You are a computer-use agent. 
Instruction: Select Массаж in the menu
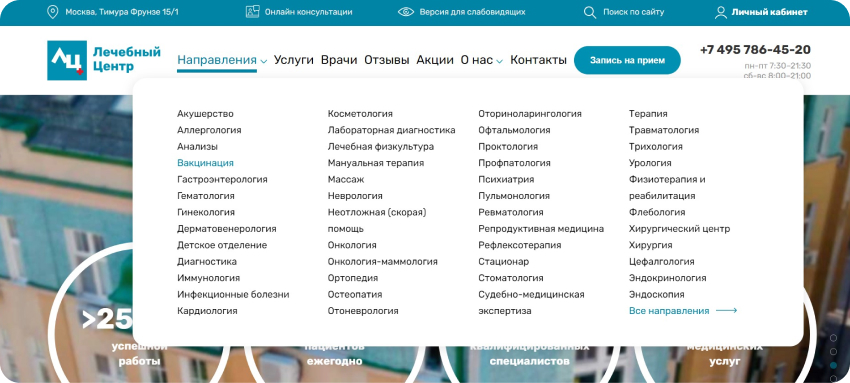(346, 179)
